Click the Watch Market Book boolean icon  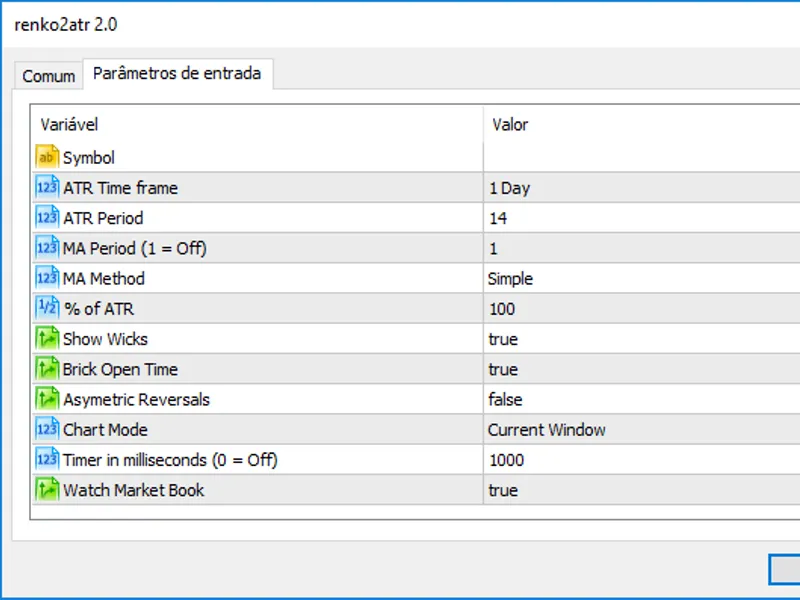(47, 489)
